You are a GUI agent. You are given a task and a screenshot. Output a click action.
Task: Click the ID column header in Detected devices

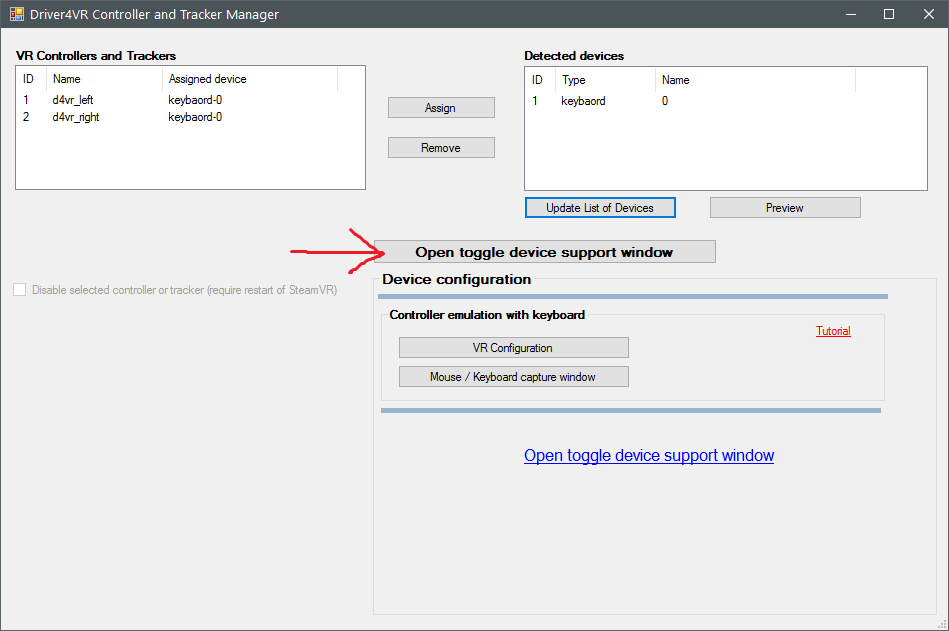point(540,80)
